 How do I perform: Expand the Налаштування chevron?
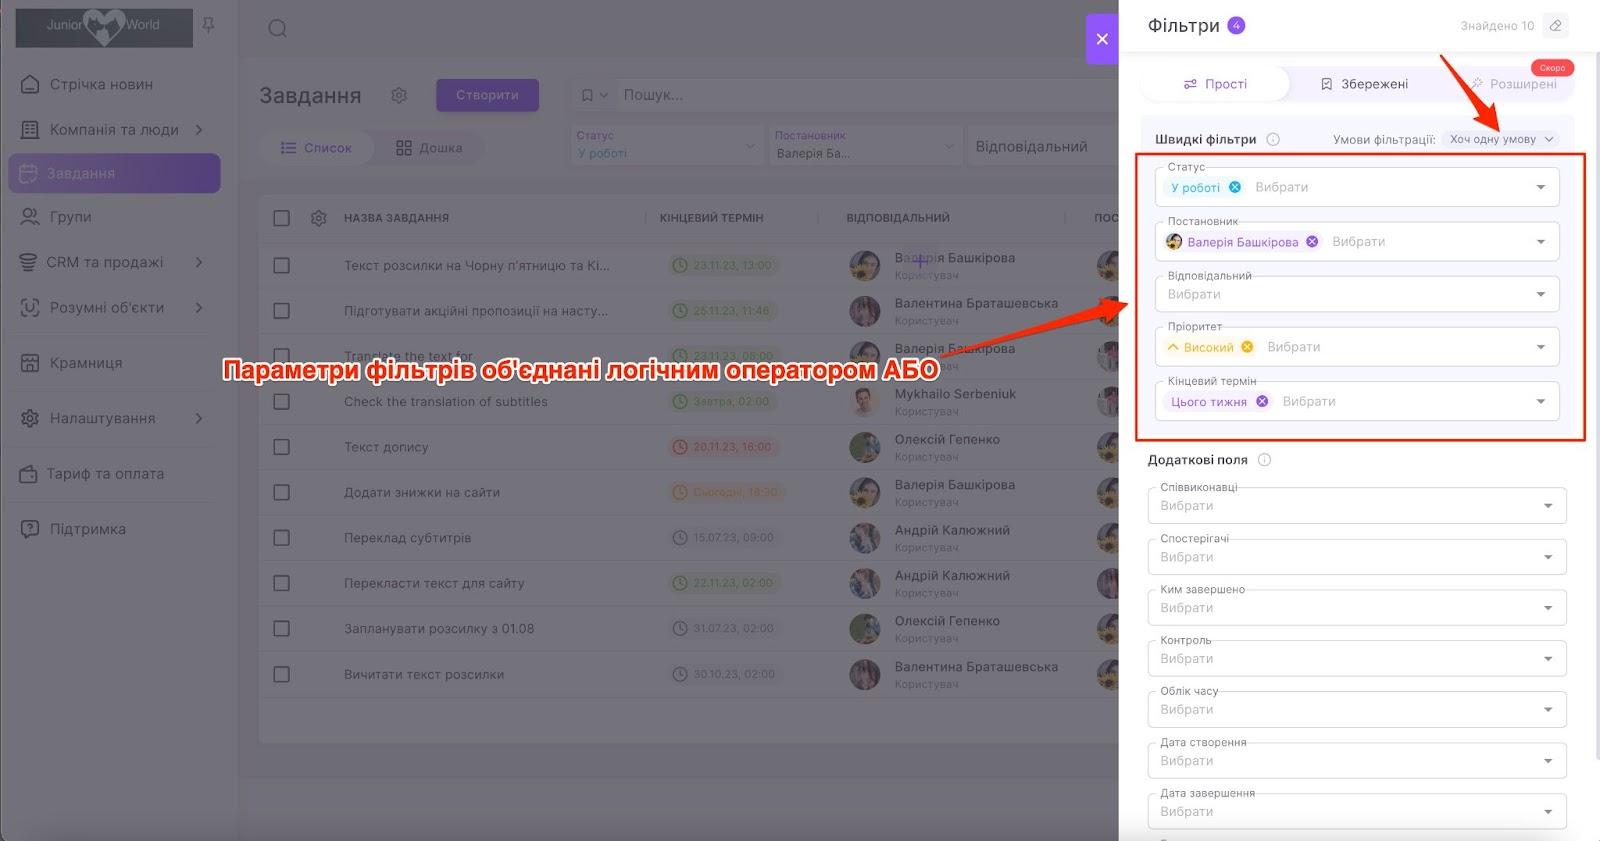click(x=199, y=418)
